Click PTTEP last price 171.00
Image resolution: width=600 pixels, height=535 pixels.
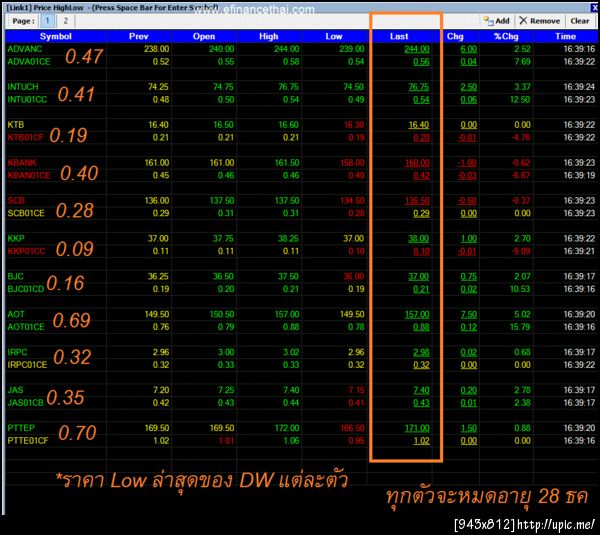(x=417, y=428)
